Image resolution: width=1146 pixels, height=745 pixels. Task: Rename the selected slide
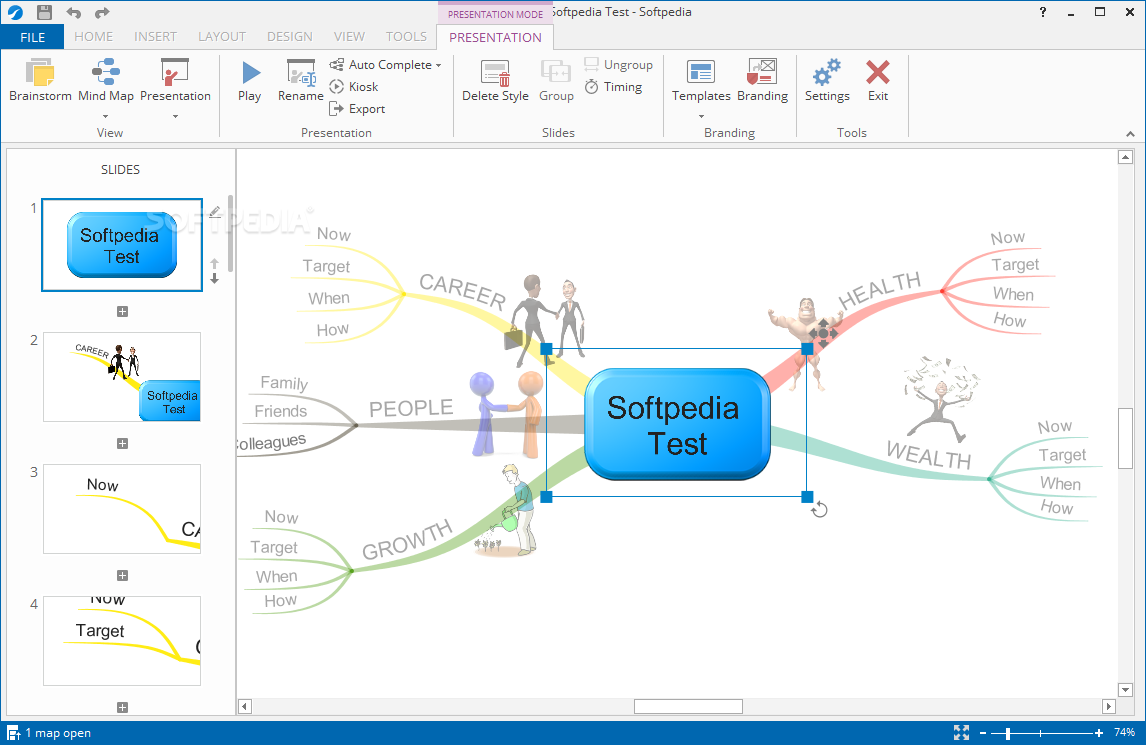point(300,80)
